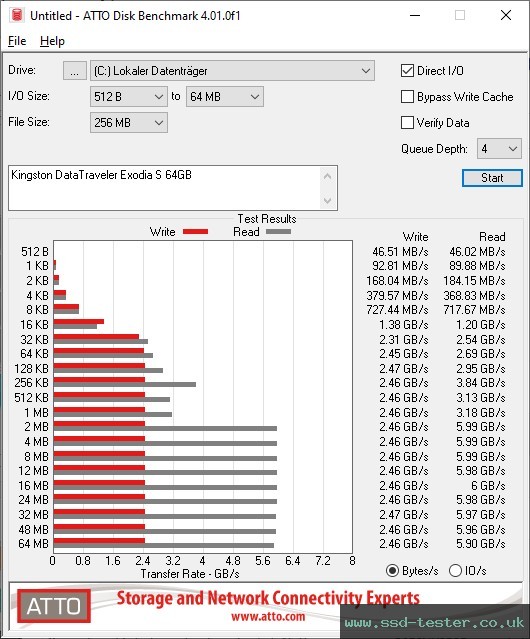Click the description box scroll down arrow
This screenshot has width=530, height=639.
pyautogui.click(x=328, y=200)
